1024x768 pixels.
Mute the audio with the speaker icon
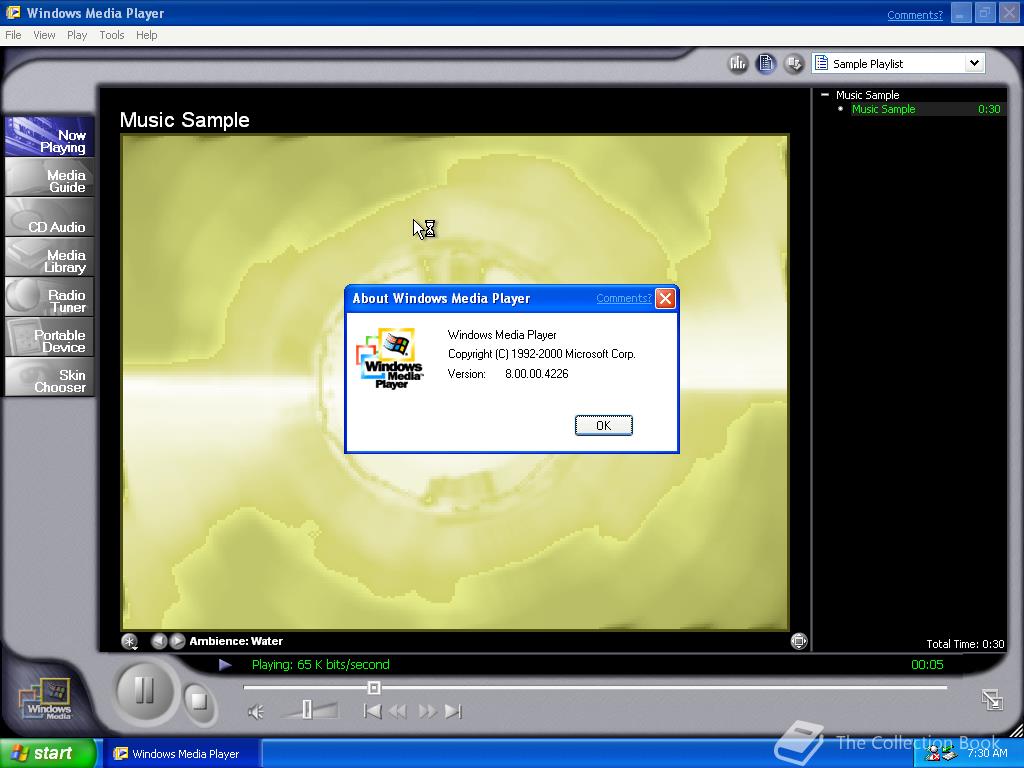click(x=256, y=712)
